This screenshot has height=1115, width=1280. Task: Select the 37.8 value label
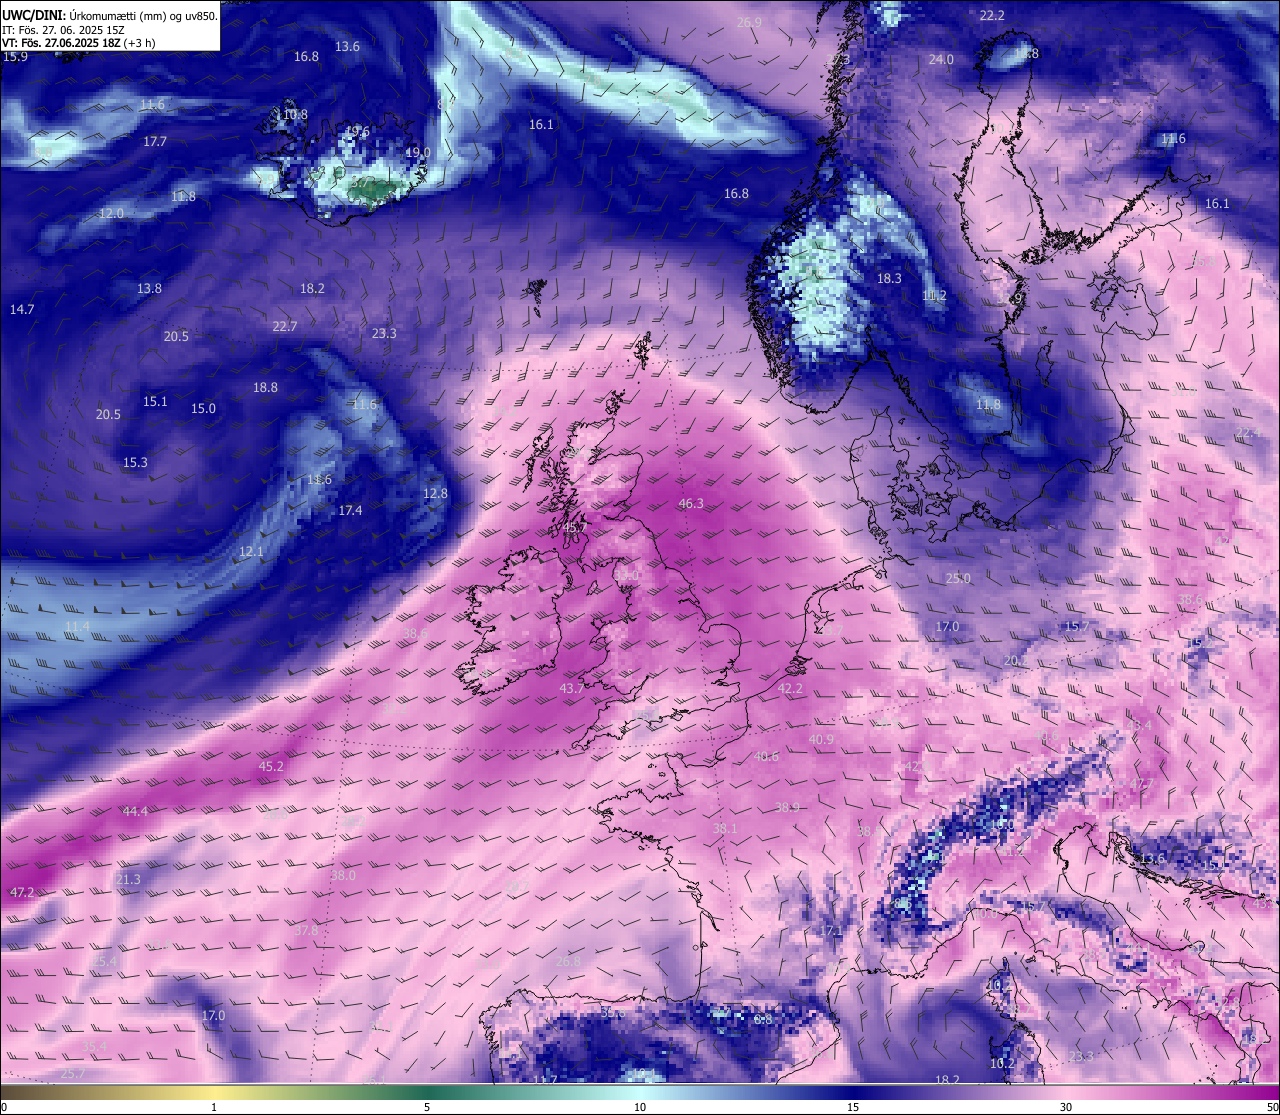click(x=306, y=931)
